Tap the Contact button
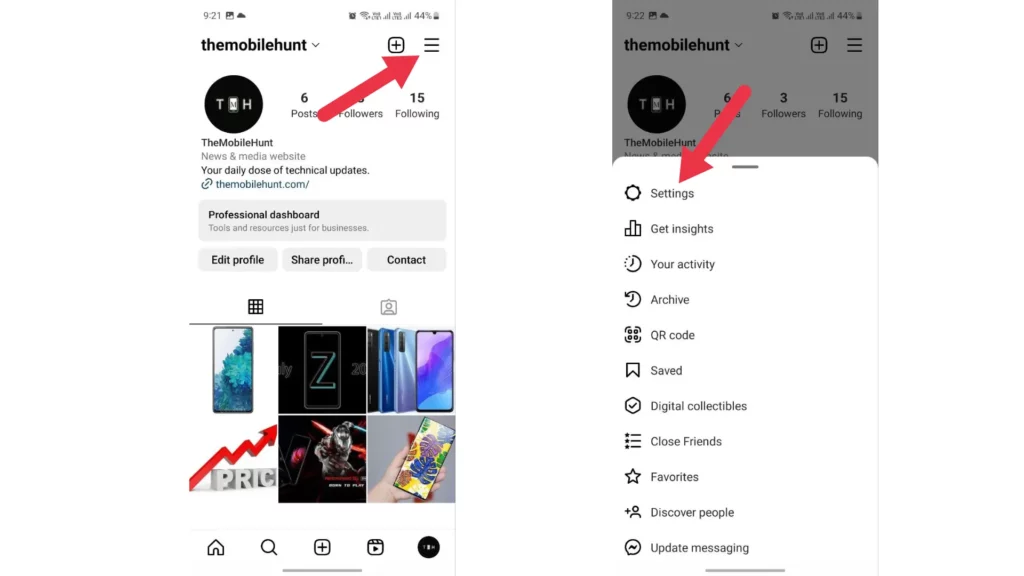1024x576 pixels. click(x=406, y=260)
